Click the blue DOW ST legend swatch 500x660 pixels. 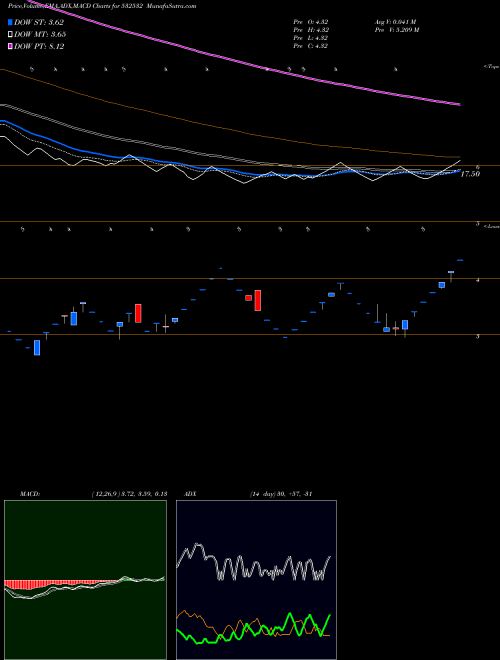10,22
